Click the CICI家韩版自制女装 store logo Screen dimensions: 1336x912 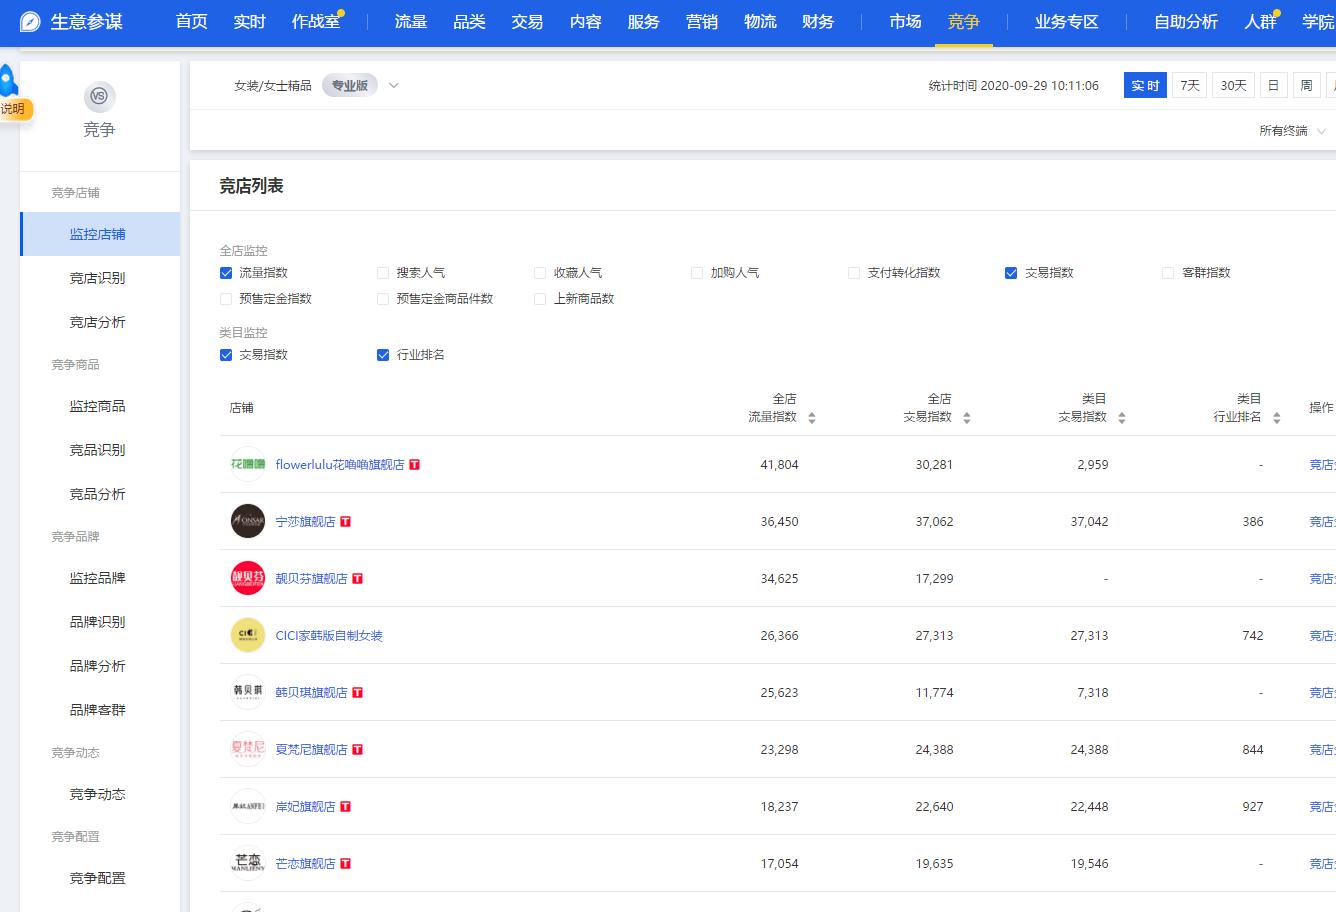coord(247,634)
